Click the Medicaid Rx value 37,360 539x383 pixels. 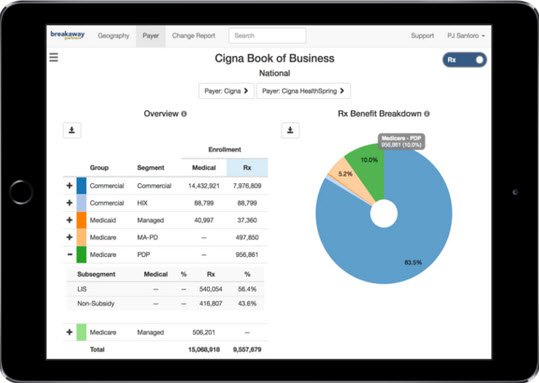[x=247, y=220]
